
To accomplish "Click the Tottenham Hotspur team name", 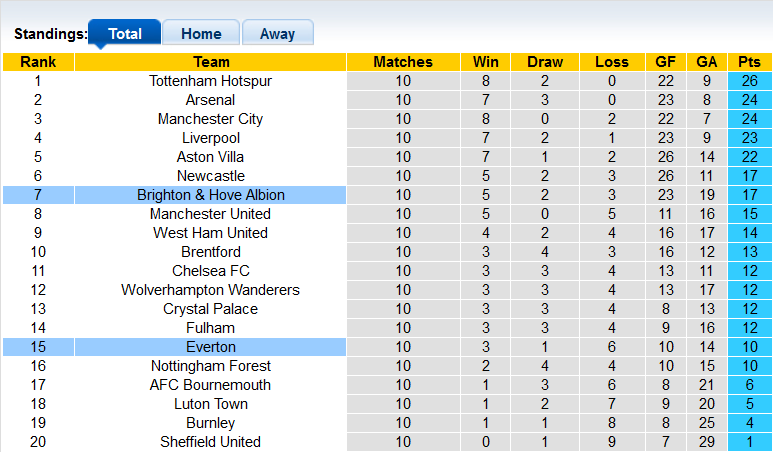I will (x=210, y=81).
